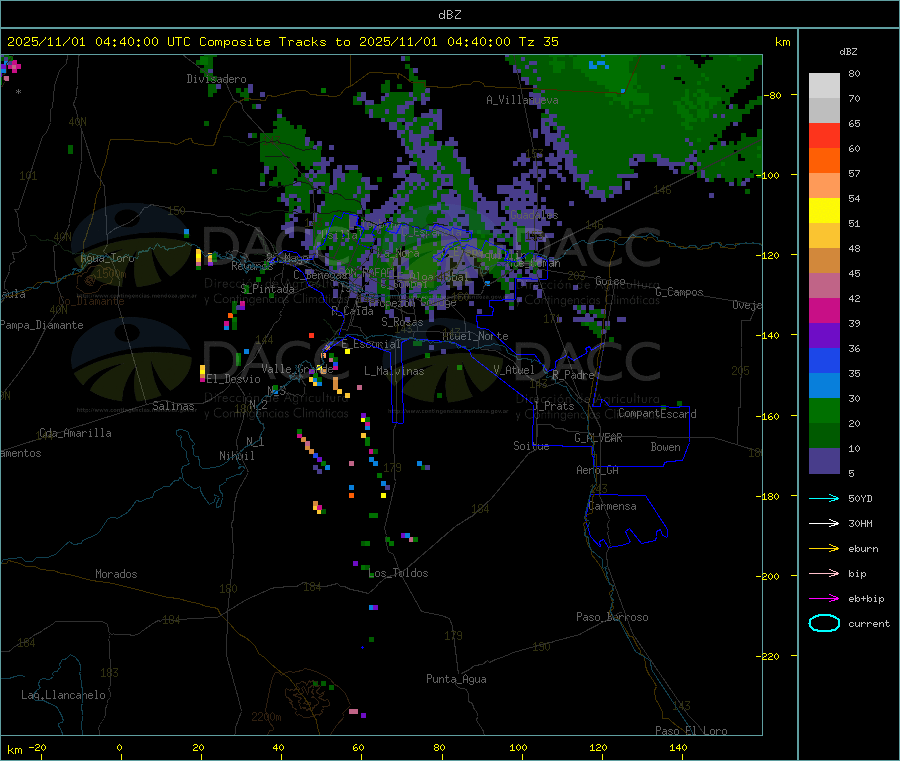Click the 'Carmensa' map label
This screenshot has width=900, height=761.
612,506
